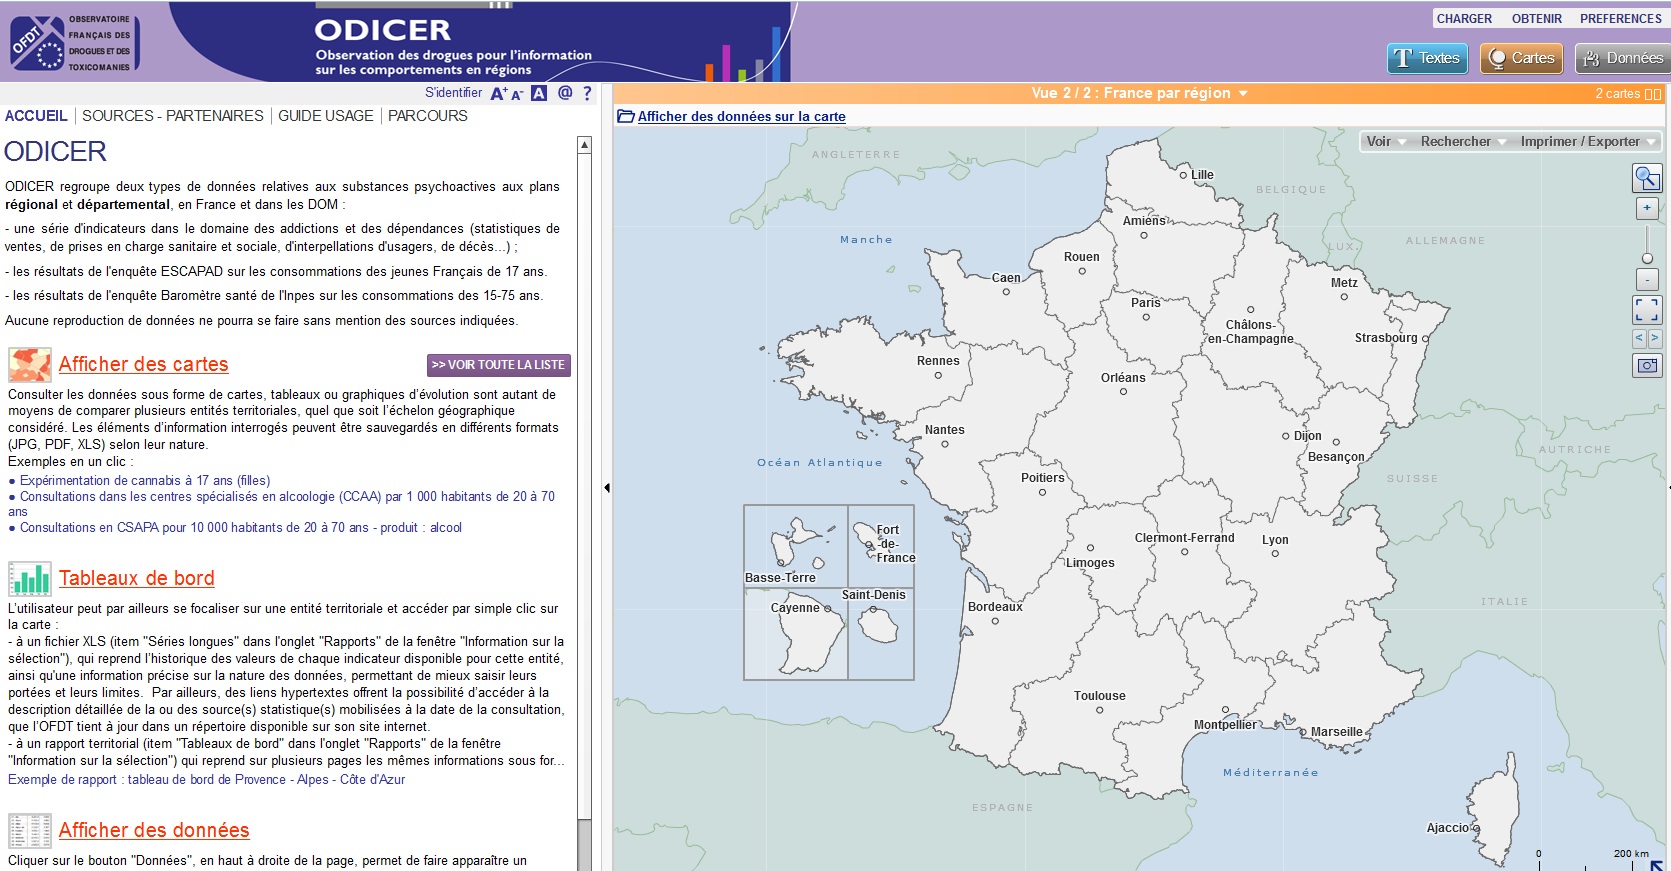The height and width of the screenshot is (871, 1671).
Task: Open the PARCOURS page
Action: point(428,116)
